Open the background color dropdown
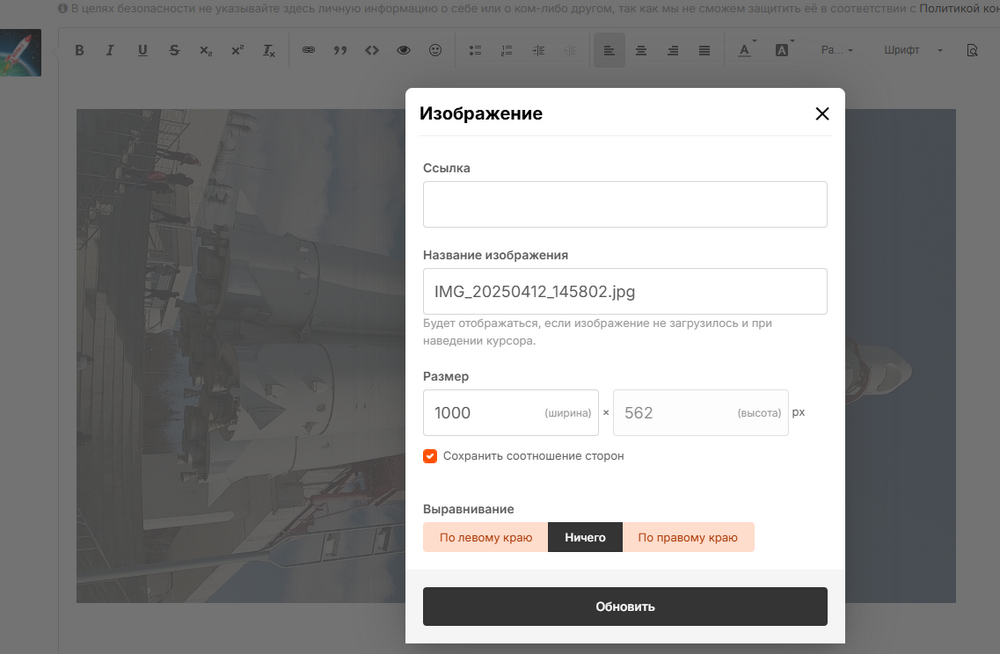 [783, 50]
